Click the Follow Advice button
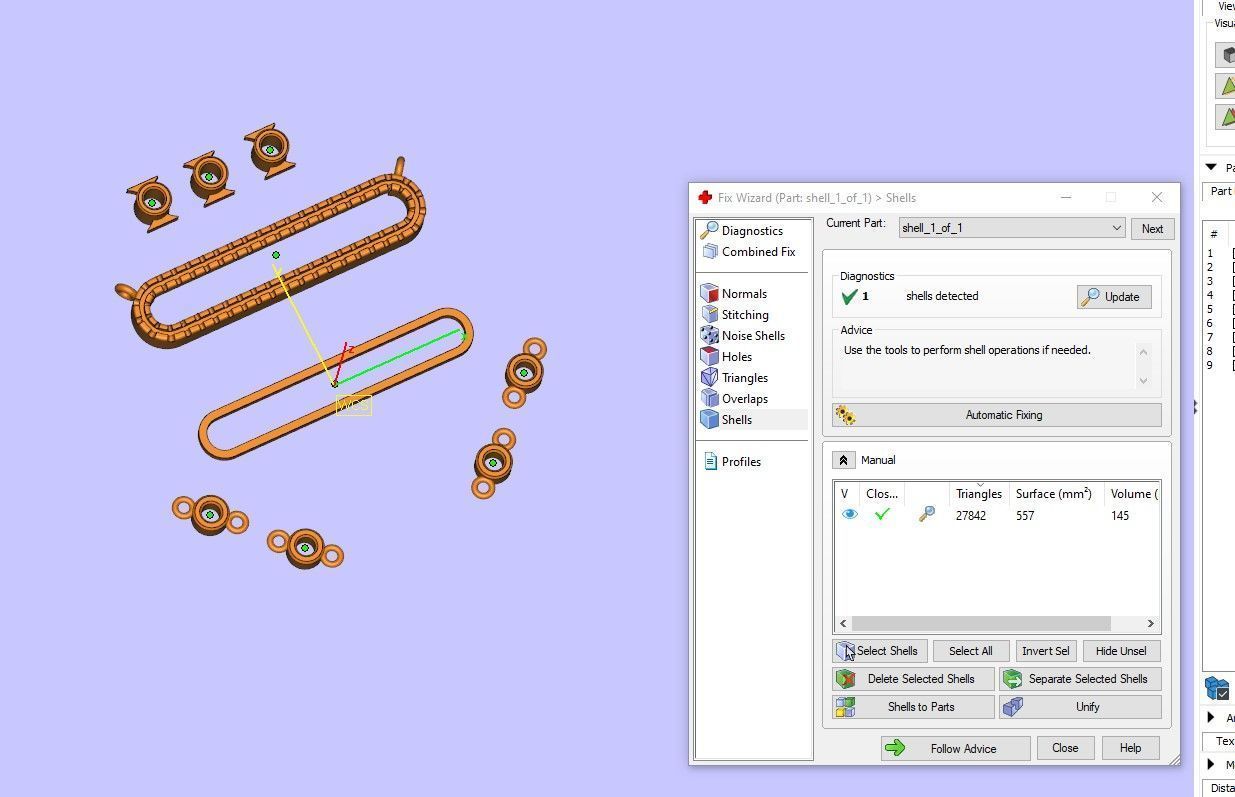Screen dimensions: 1235x797 click(x=955, y=748)
